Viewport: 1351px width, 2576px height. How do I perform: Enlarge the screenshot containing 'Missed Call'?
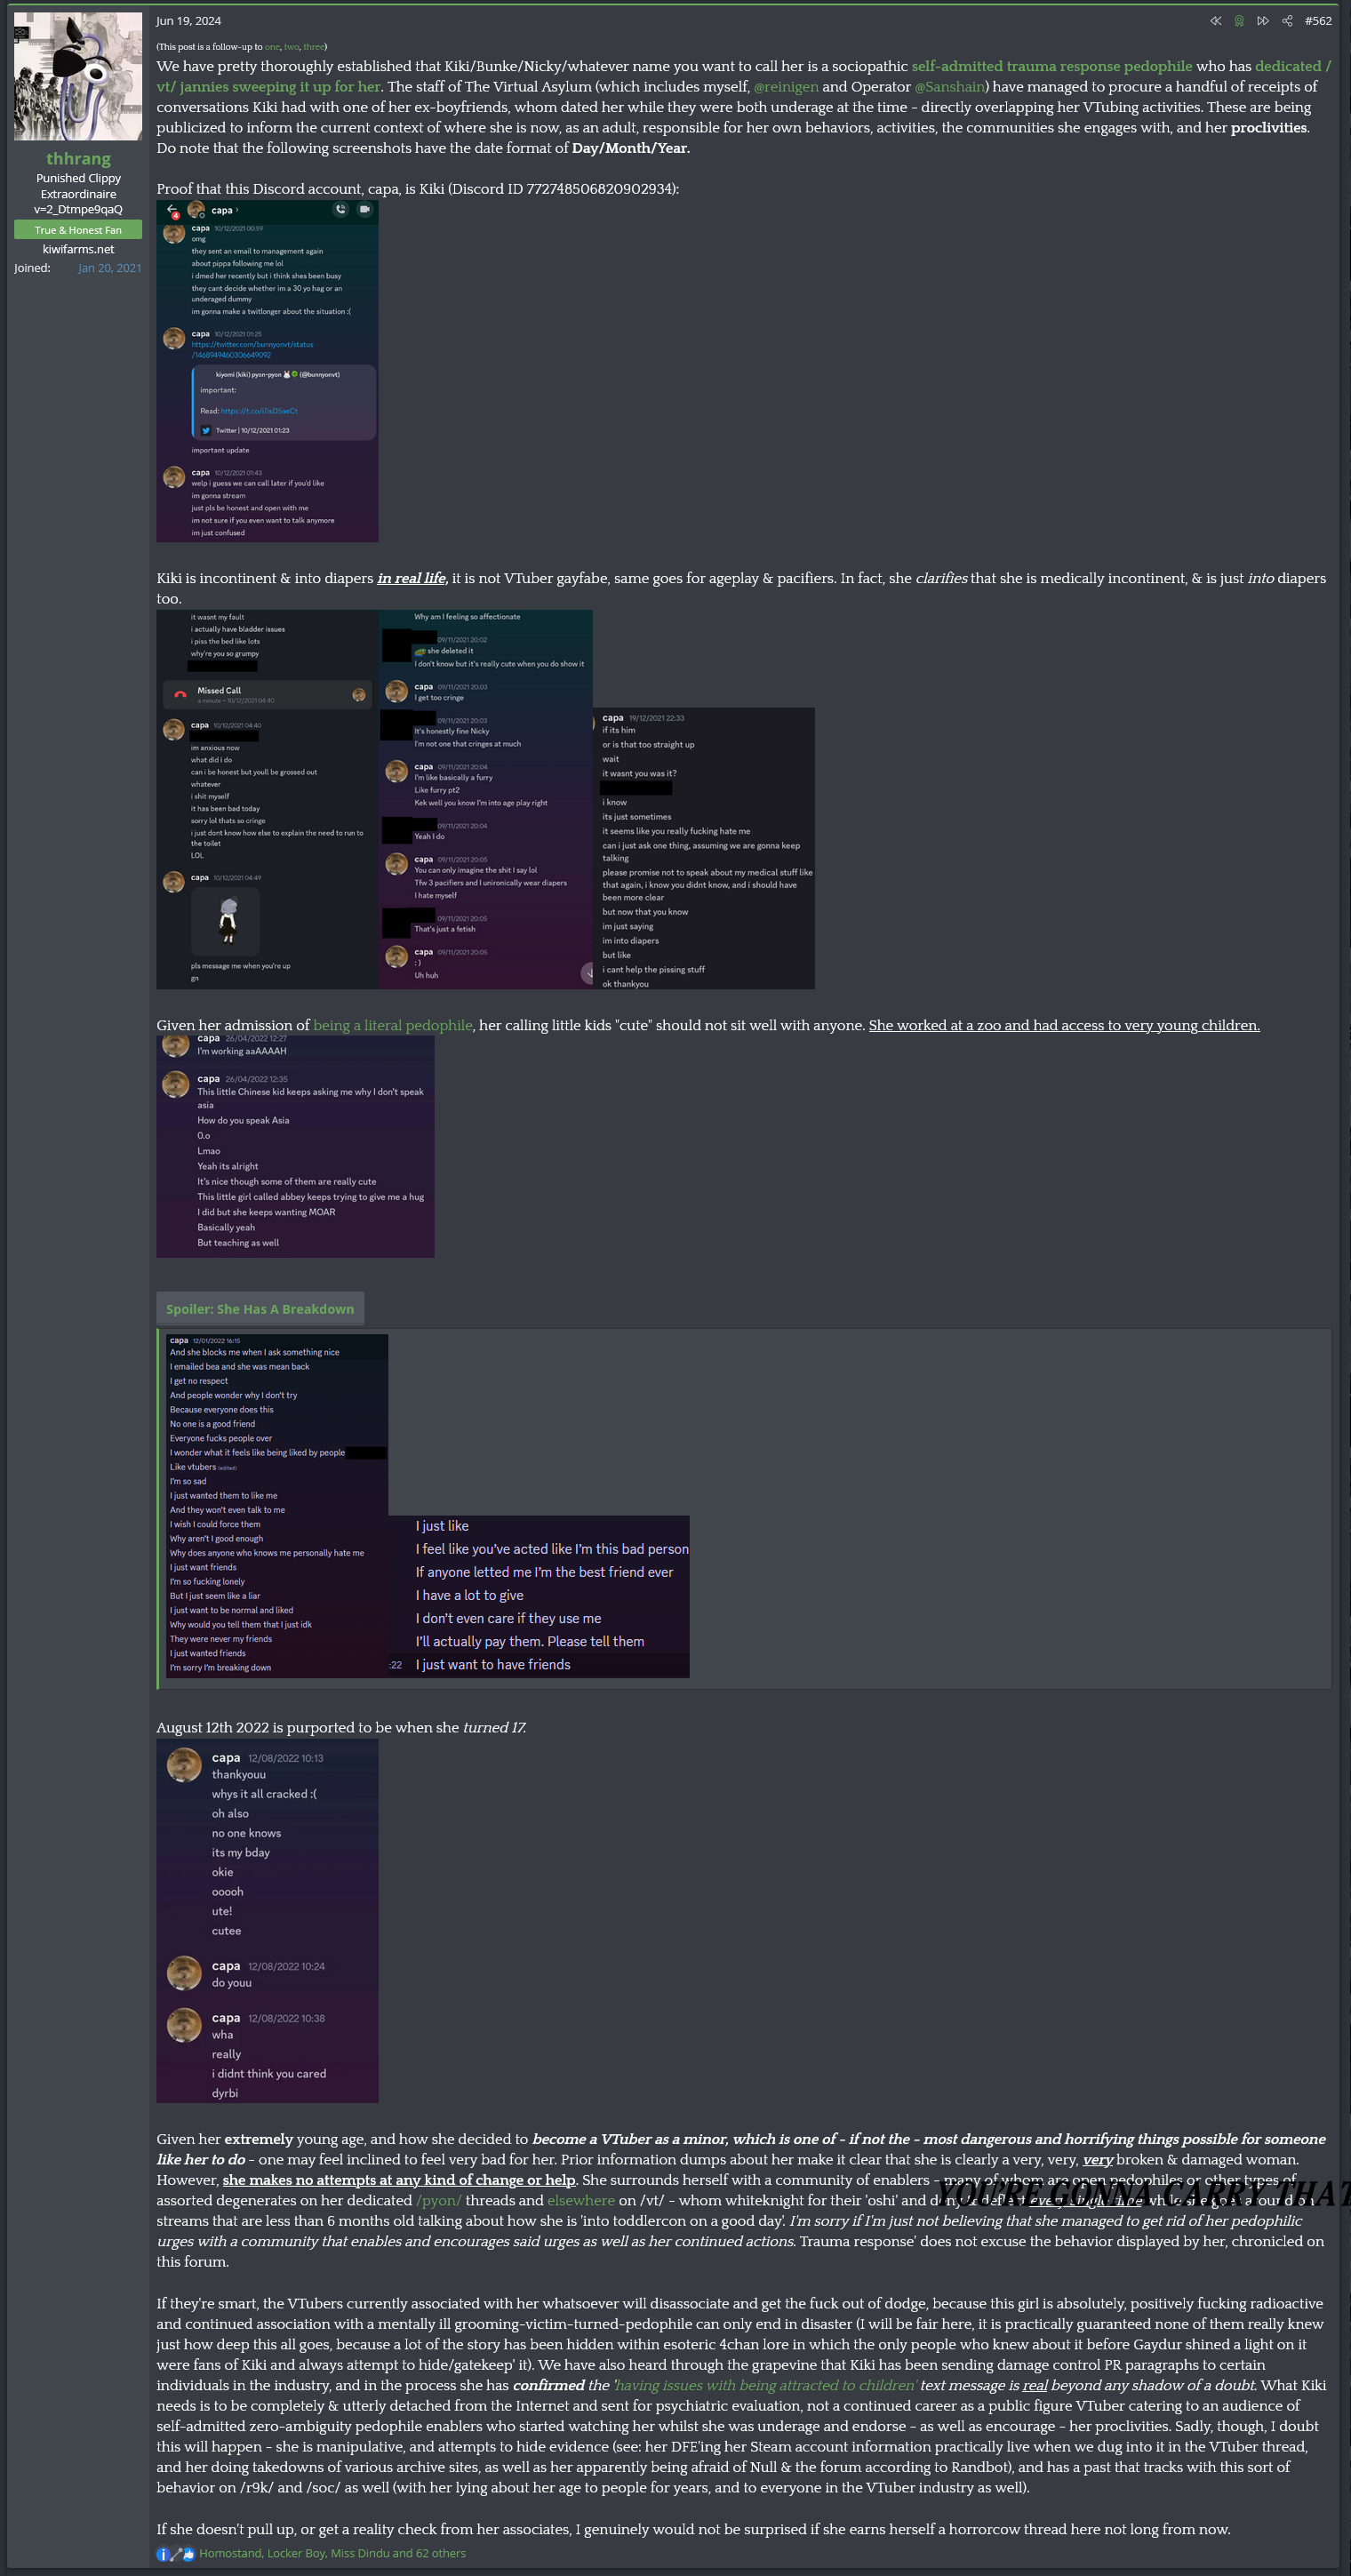[x=267, y=799]
